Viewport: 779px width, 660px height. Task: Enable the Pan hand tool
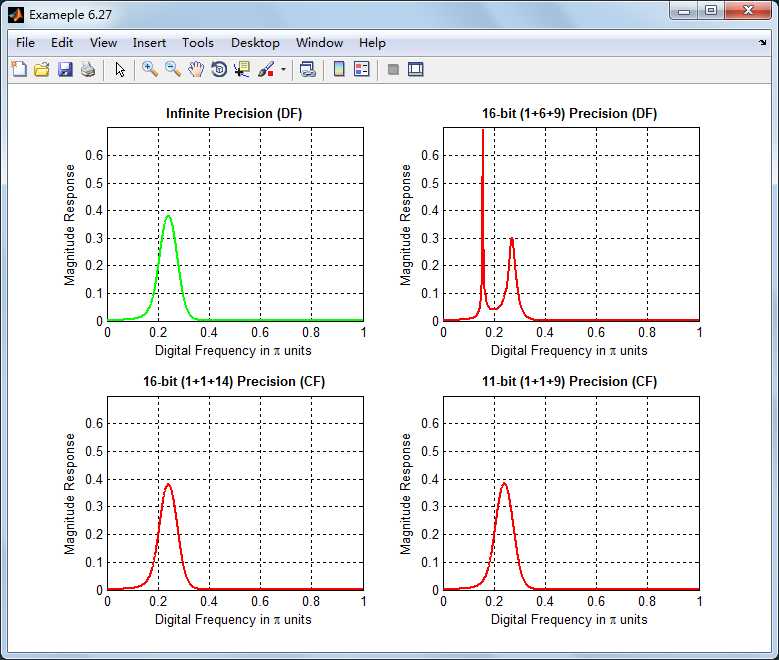(x=196, y=69)
